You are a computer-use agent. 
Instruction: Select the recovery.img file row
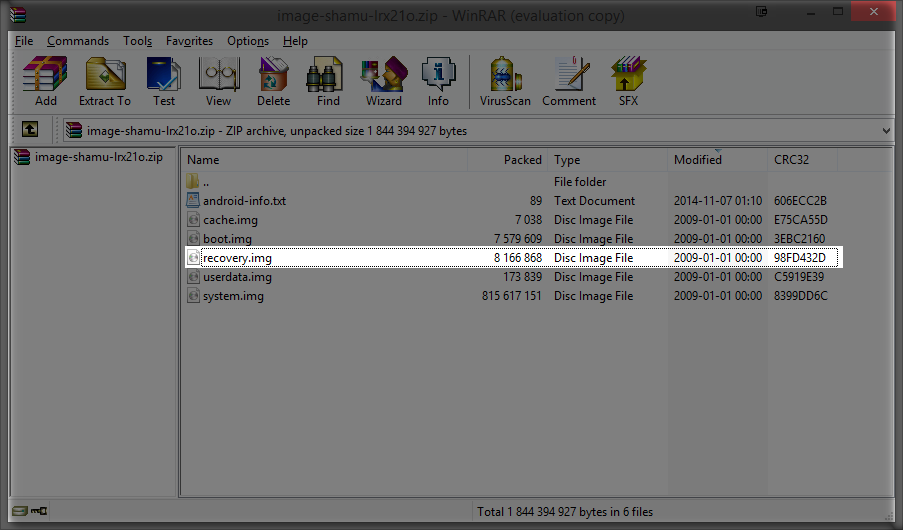513,258
